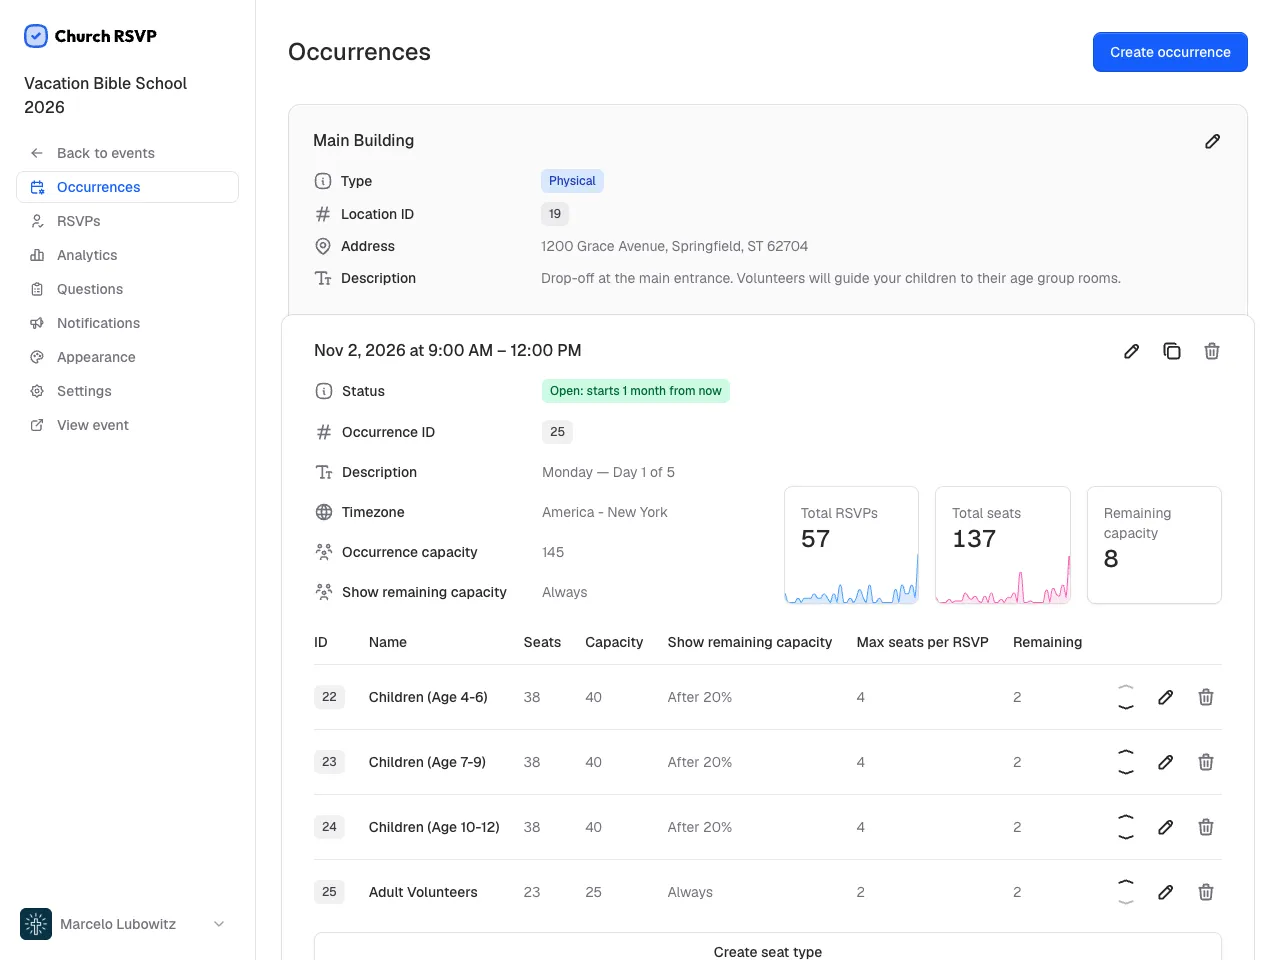Image resolution: width=1280 pixels, height=960 pixels.
Task: Move Children (Age 10-12) row down
Action: 1126,837
